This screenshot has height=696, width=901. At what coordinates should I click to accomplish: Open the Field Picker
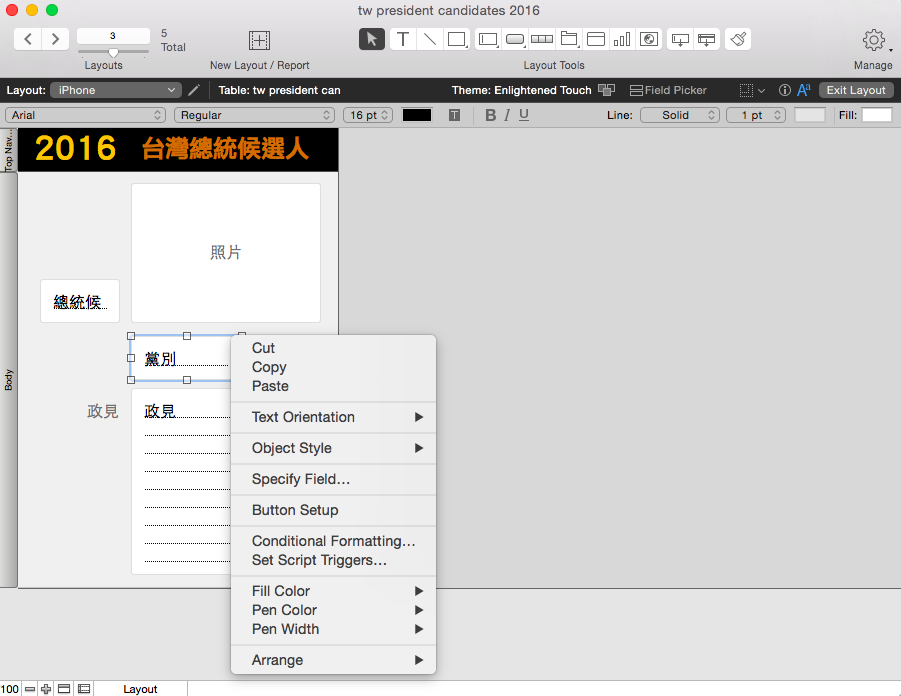(x=668, y=90)
